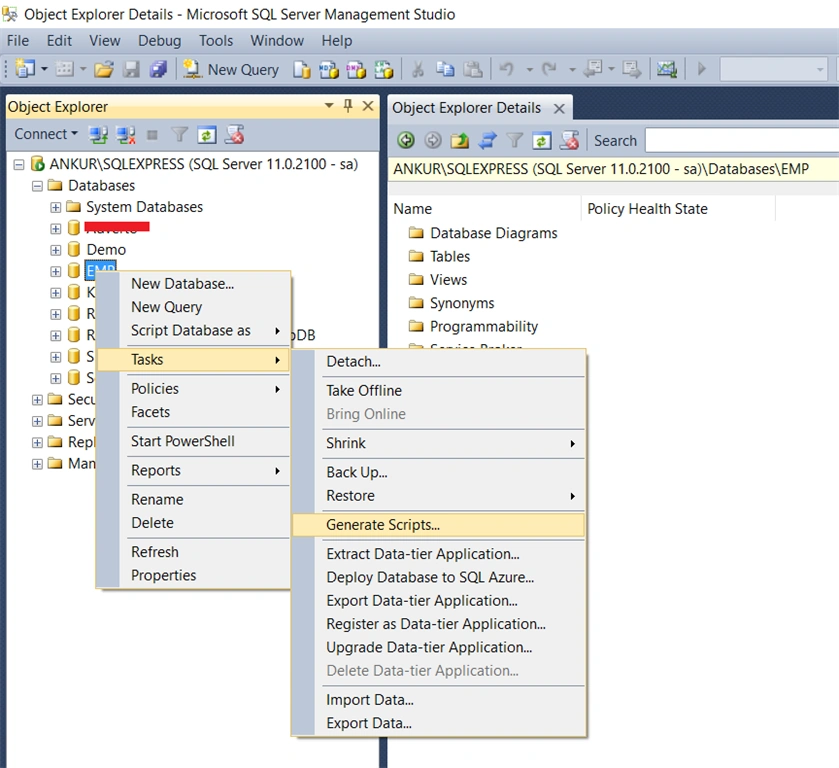The image size is (839, 768).
Task: Collapse the Databases tree node
Action: click(37, 186)
